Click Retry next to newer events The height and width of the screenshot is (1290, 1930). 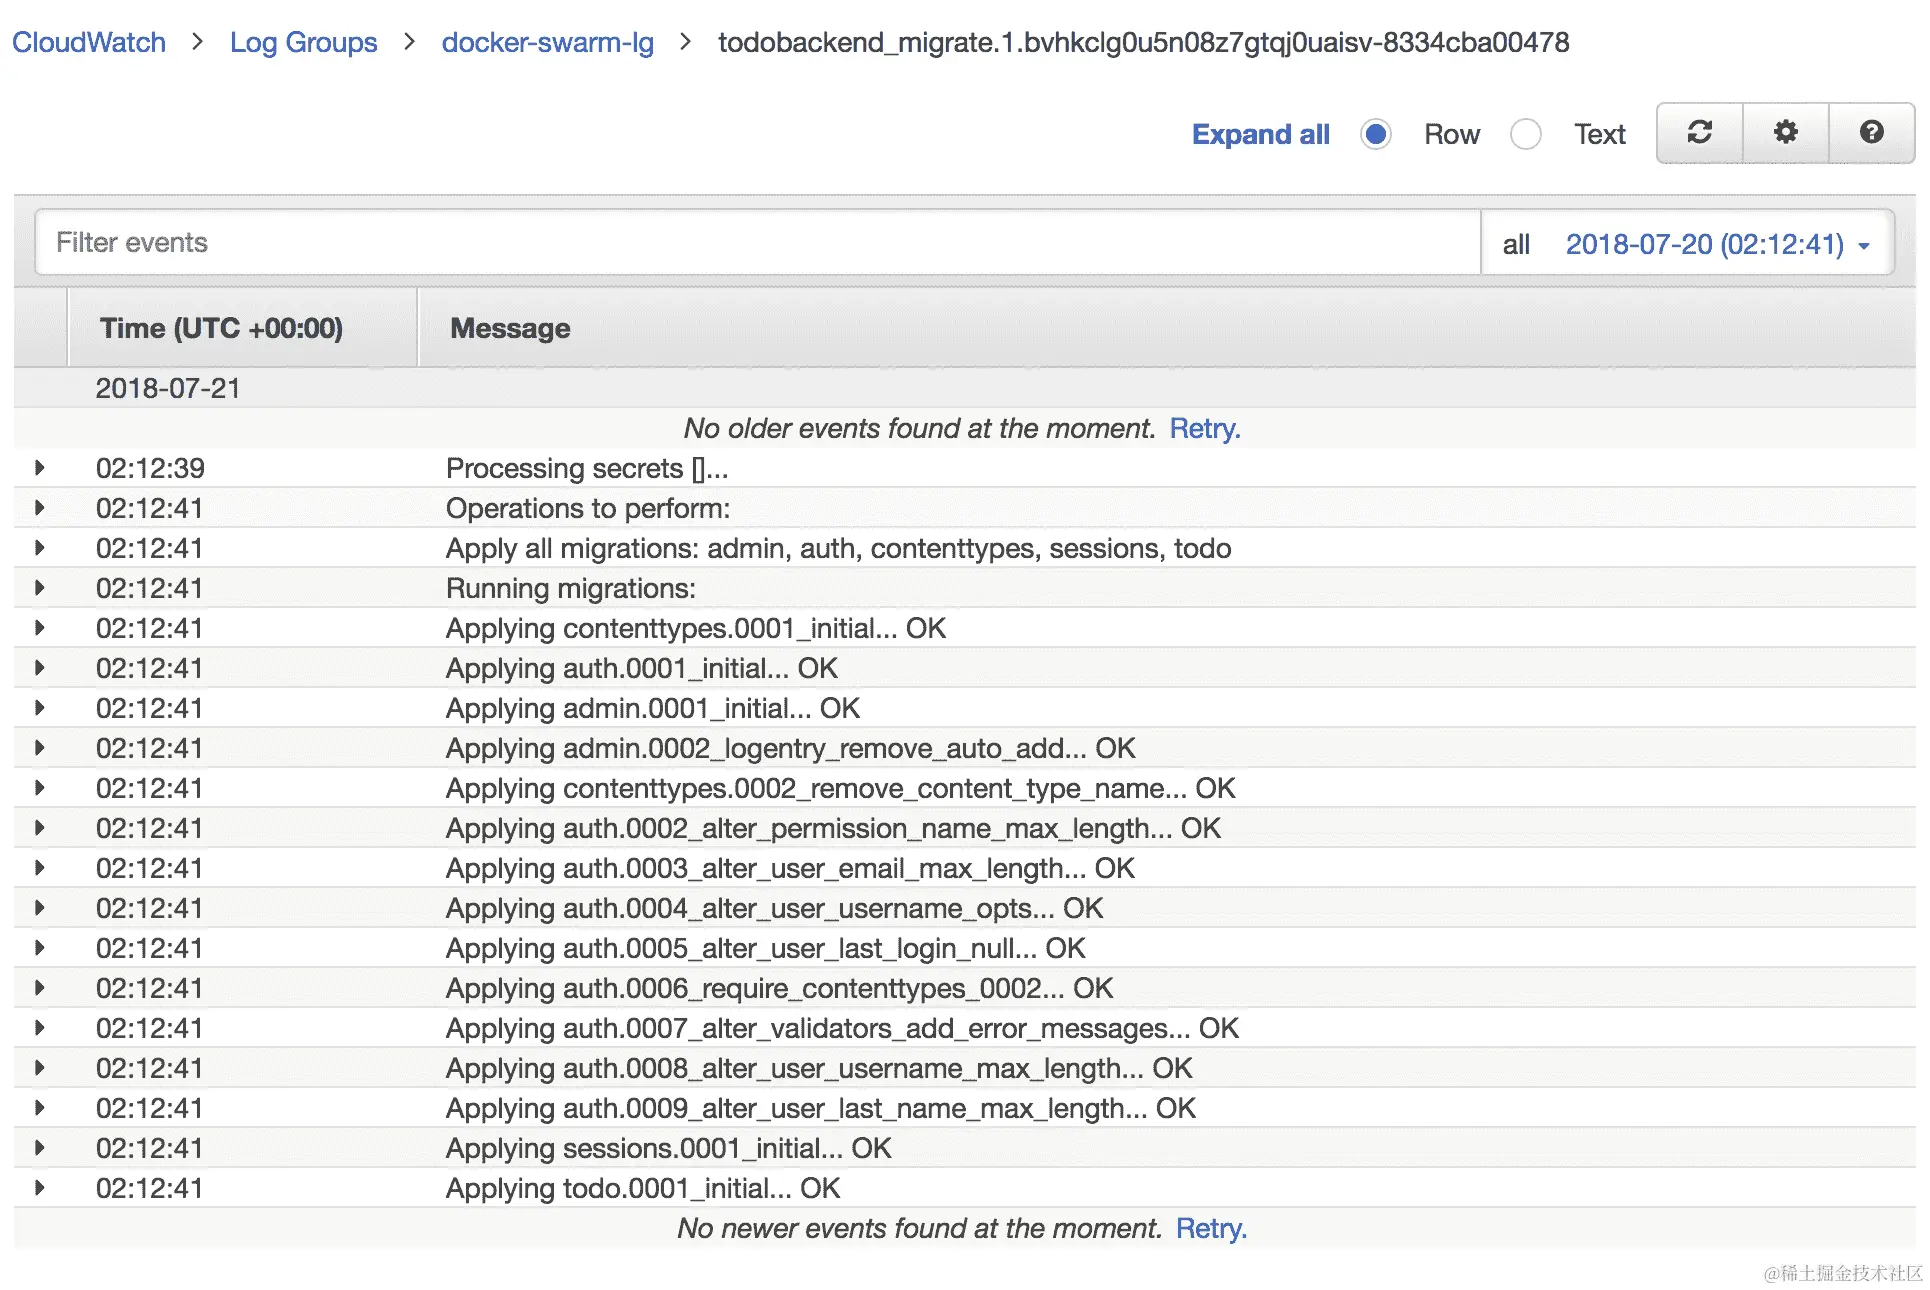[x=1211, y=1228]
